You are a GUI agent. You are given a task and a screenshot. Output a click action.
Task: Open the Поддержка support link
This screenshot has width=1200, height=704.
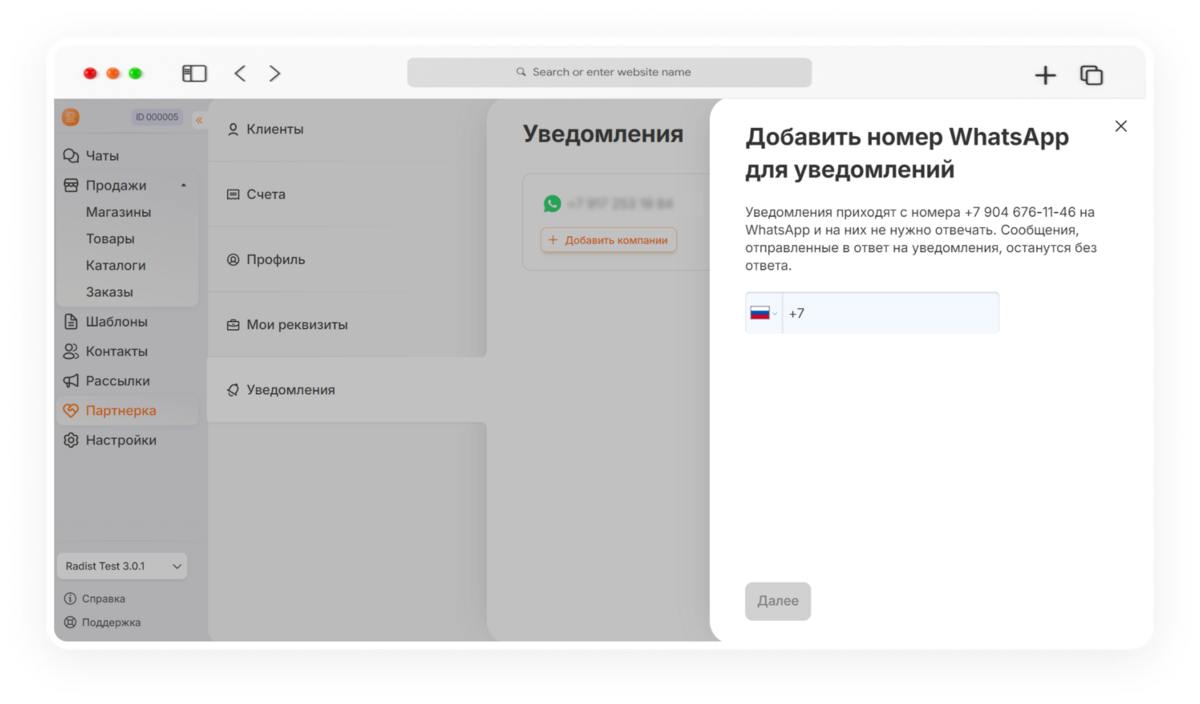[111, 622]
